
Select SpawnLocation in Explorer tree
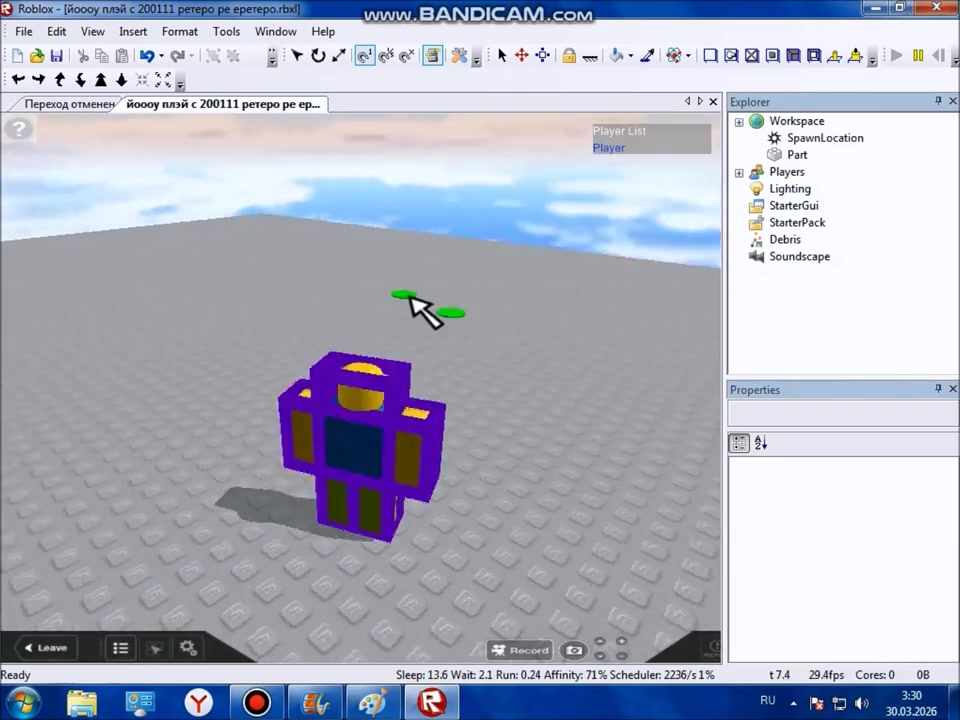point(824,138)
